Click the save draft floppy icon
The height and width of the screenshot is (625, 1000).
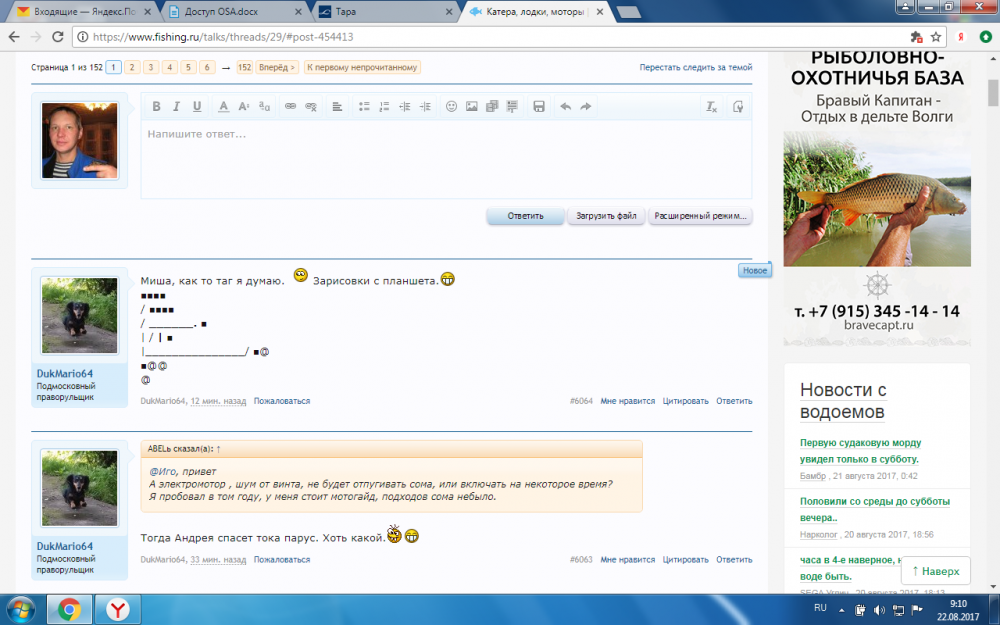pyautogui.click(x=538, y=107)
